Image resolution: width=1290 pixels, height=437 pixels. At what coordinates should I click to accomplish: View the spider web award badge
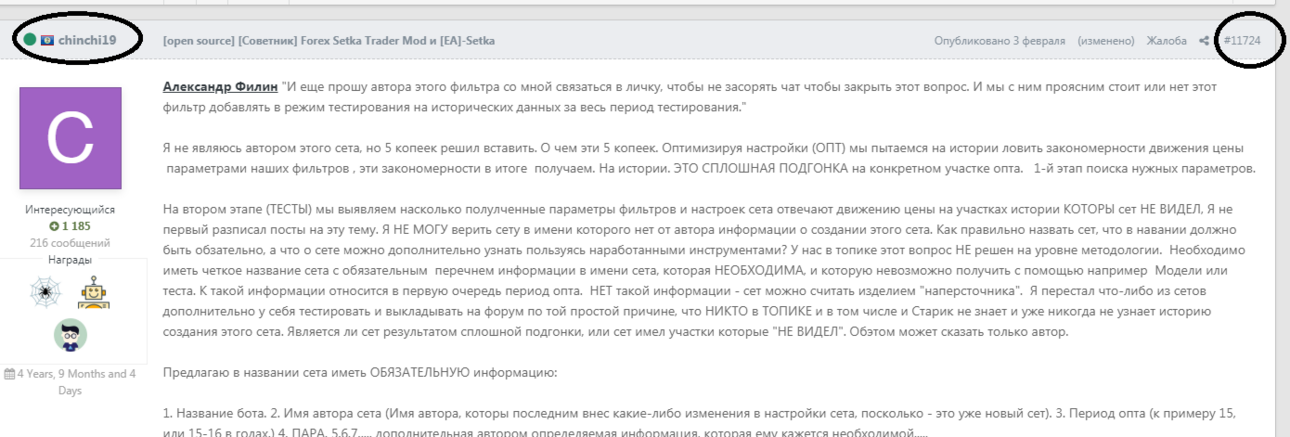(44, 291)
